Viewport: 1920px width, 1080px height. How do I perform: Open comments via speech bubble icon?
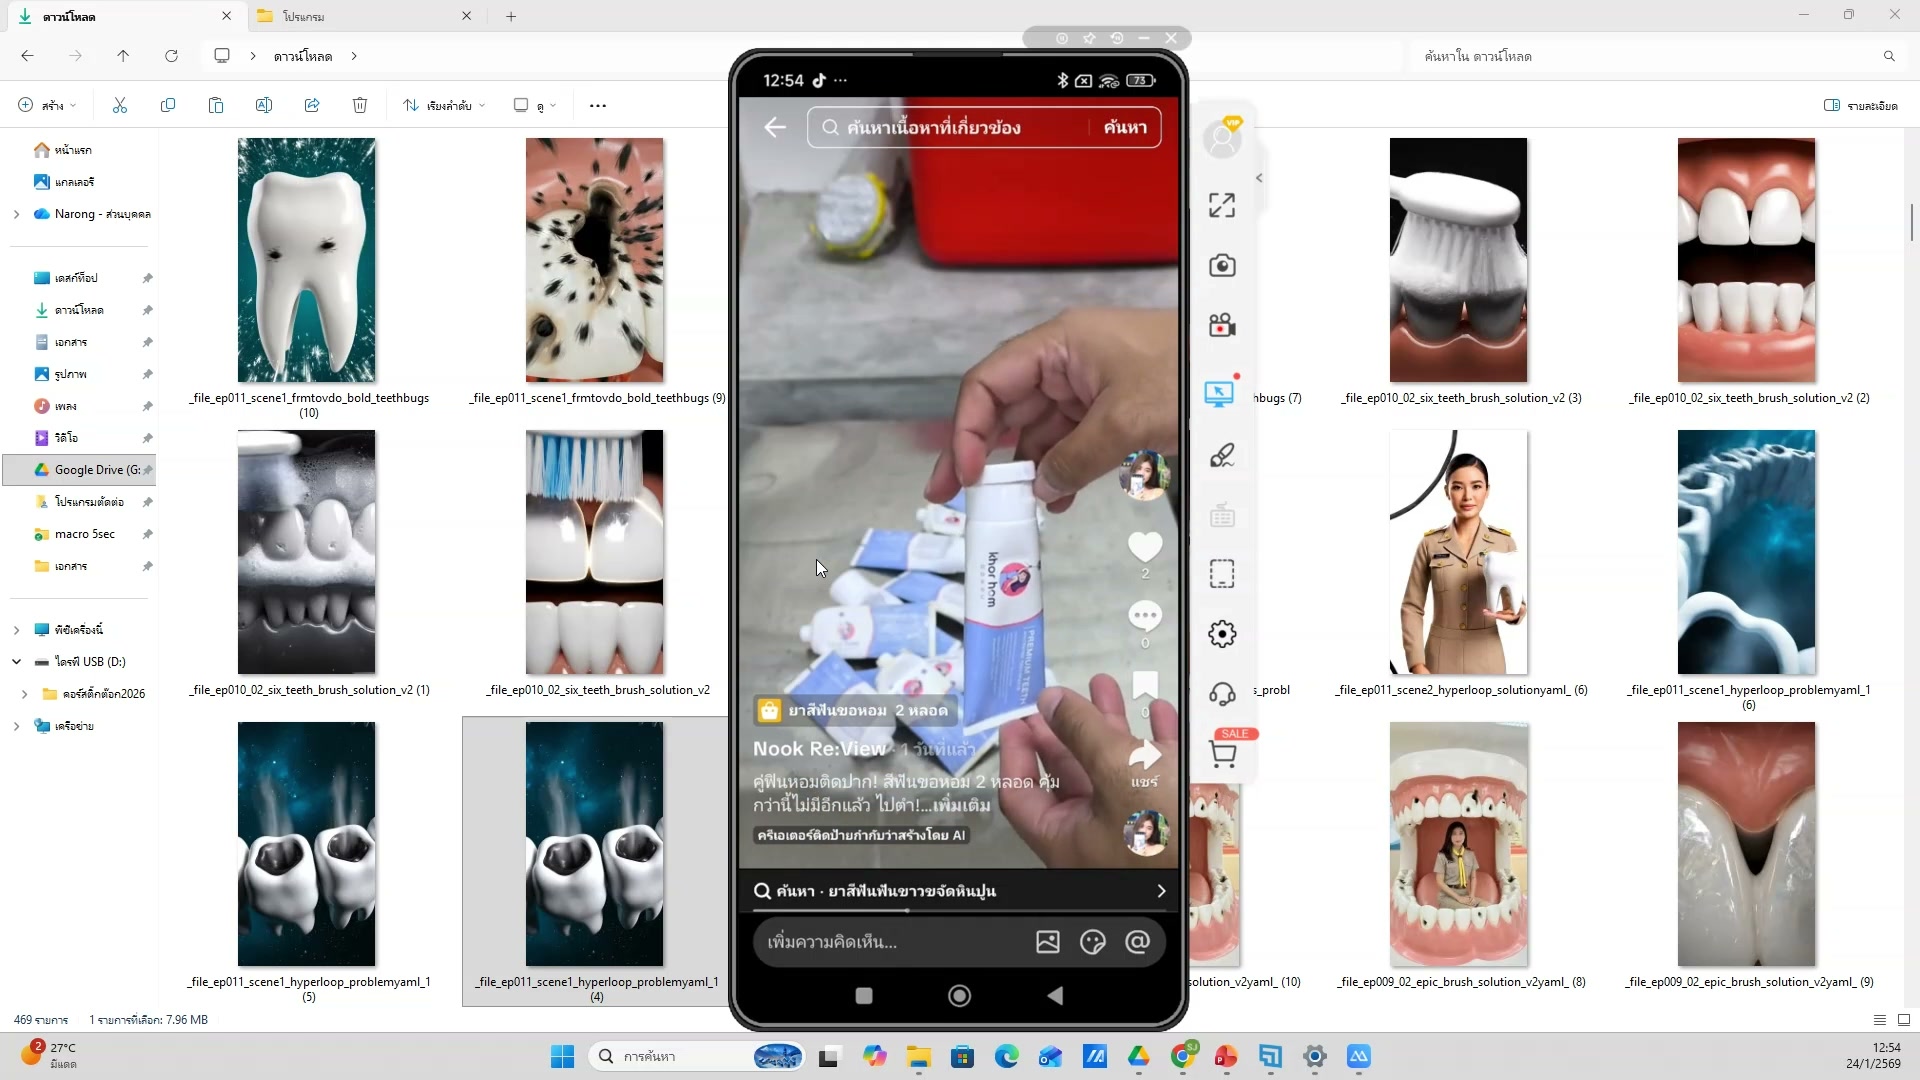tap(1145, 615)
